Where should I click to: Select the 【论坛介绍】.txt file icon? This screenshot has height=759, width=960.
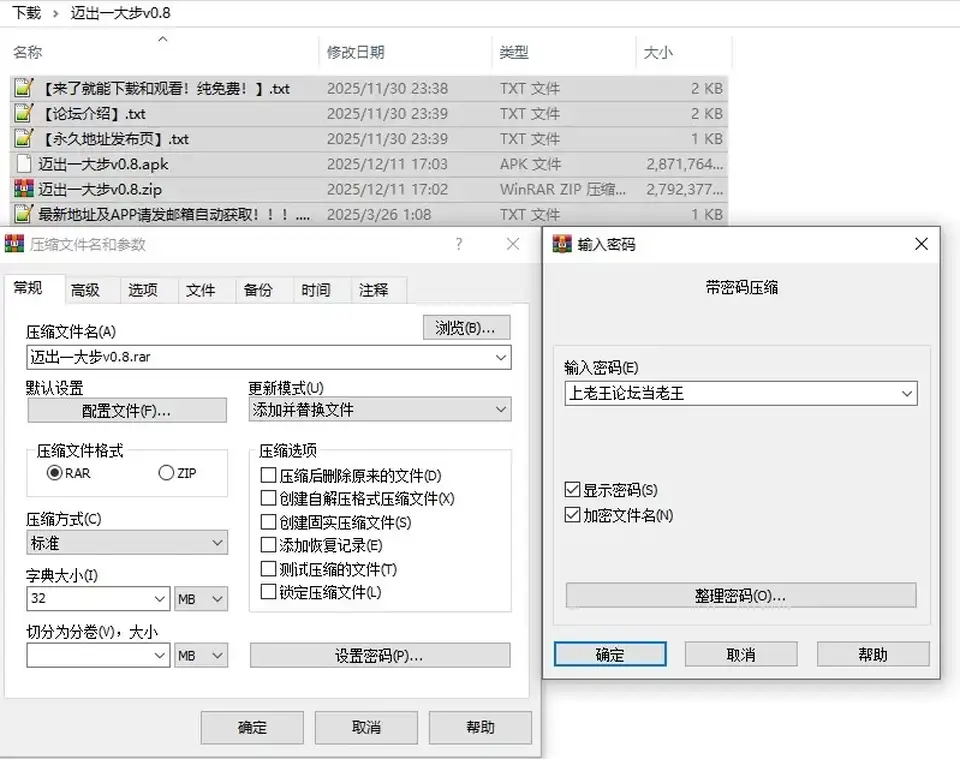pos(24,113)
